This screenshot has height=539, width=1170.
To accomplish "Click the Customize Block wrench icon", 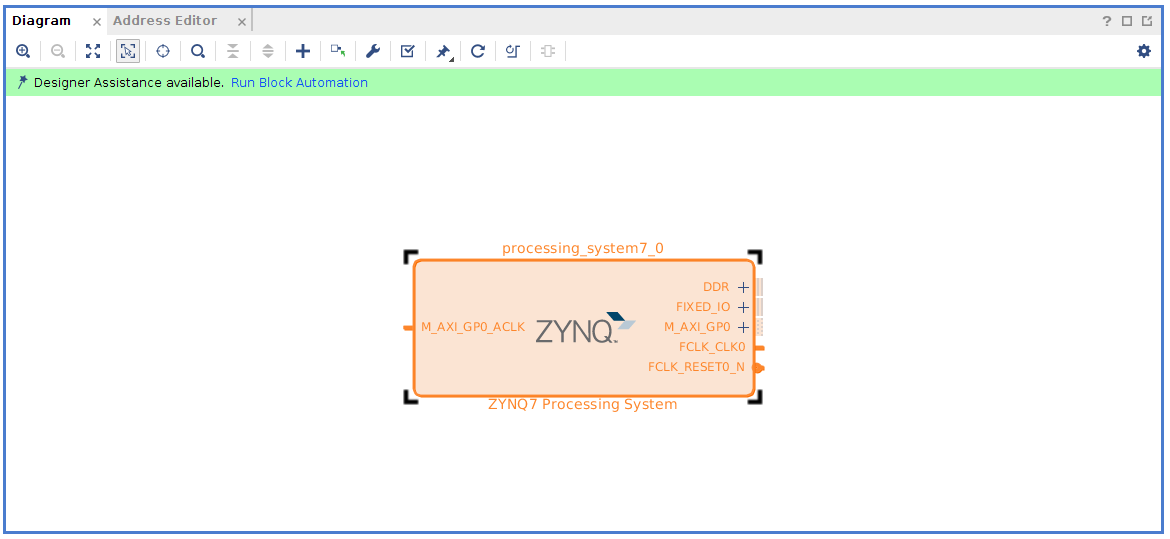I will 373,52.
